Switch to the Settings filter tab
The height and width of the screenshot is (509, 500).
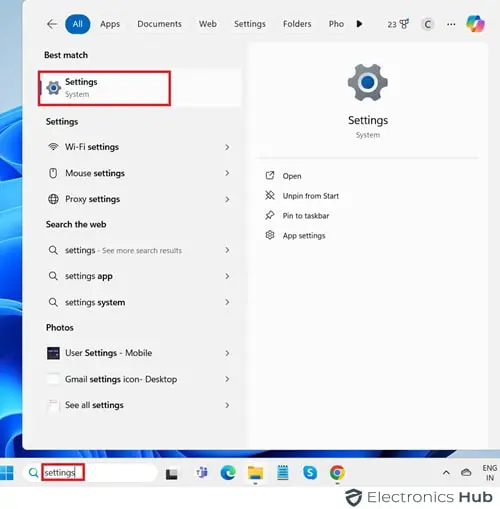coord(250,24)
